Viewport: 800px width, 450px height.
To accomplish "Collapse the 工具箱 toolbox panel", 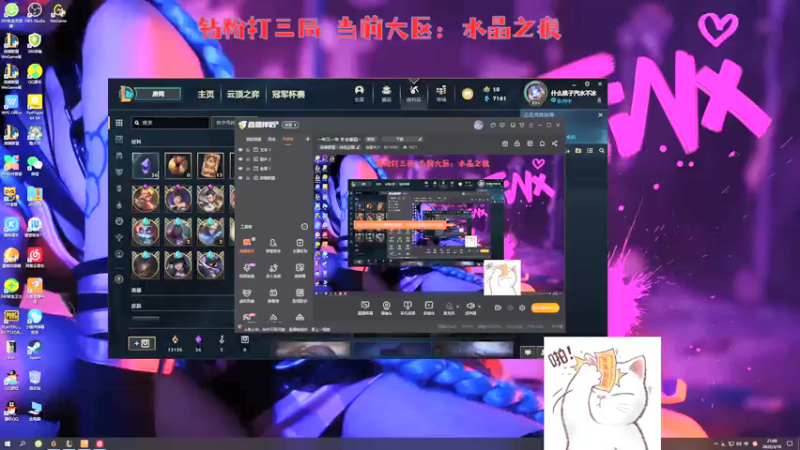I will point(305,227).
